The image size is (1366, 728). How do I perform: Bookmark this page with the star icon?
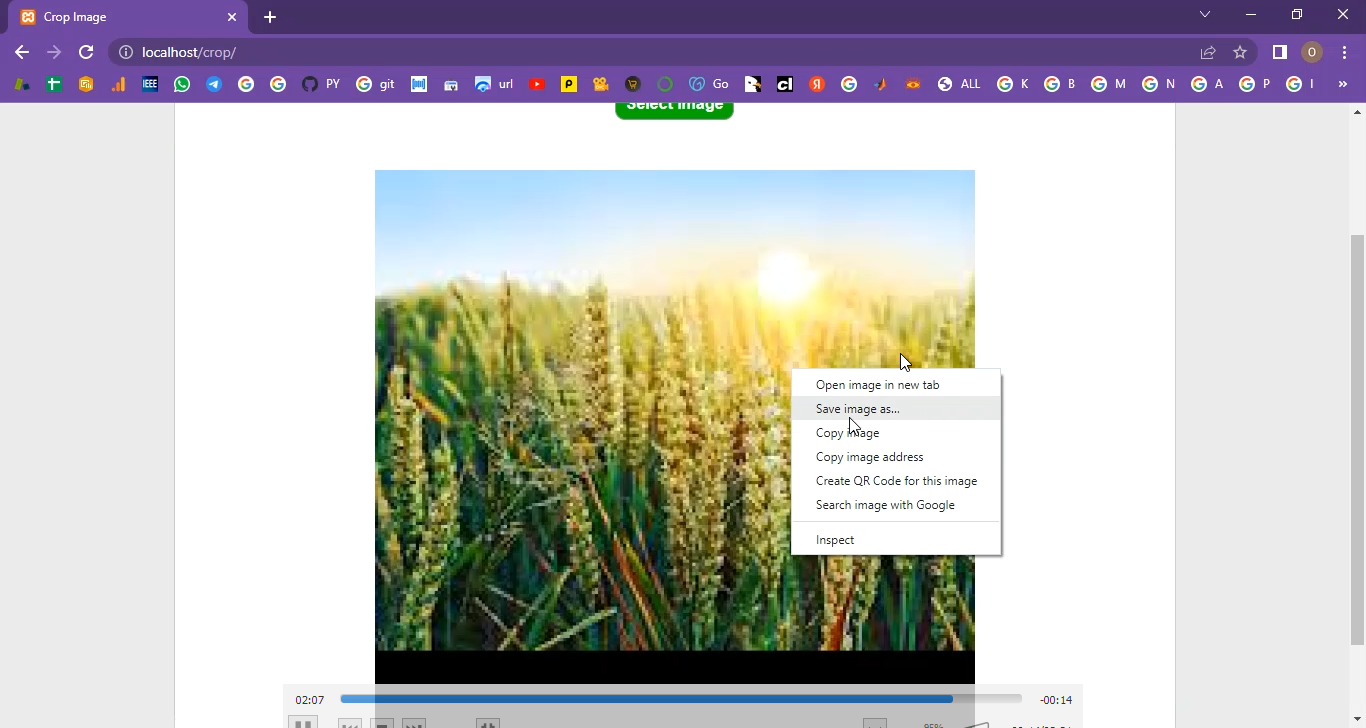click(x=1240, y=52)
